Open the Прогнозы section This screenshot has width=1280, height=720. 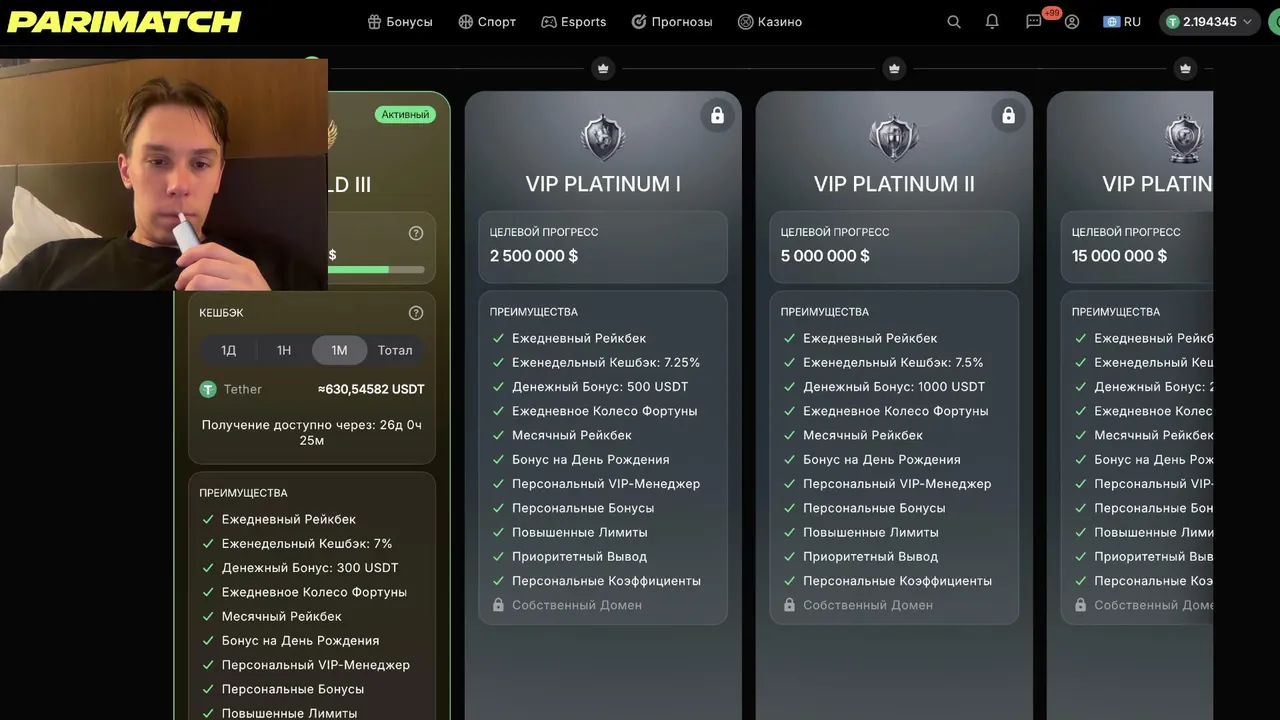[672, 22]
